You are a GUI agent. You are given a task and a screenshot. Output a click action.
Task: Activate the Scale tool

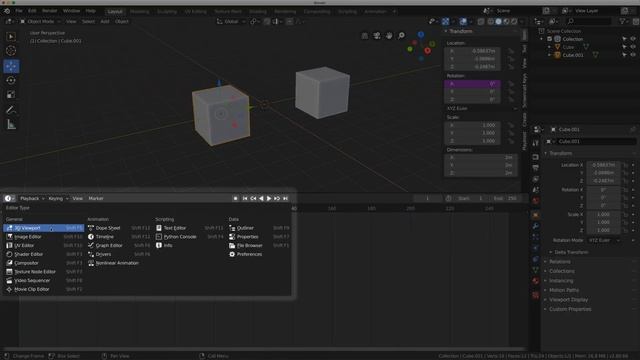11,95
